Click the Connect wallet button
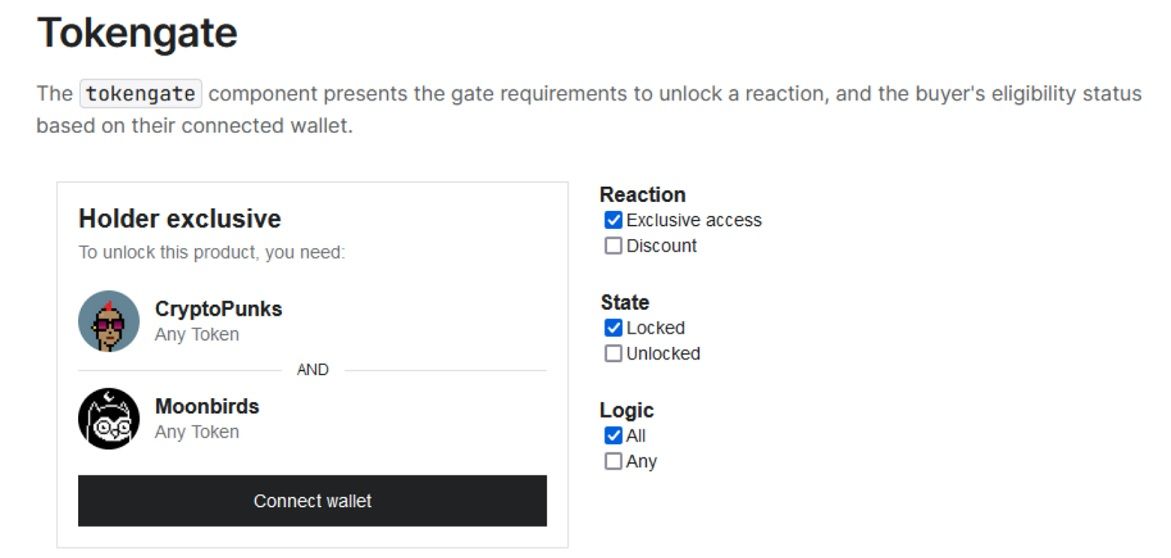The width and height of the screenshot is (1171, 558). [312, 500]
